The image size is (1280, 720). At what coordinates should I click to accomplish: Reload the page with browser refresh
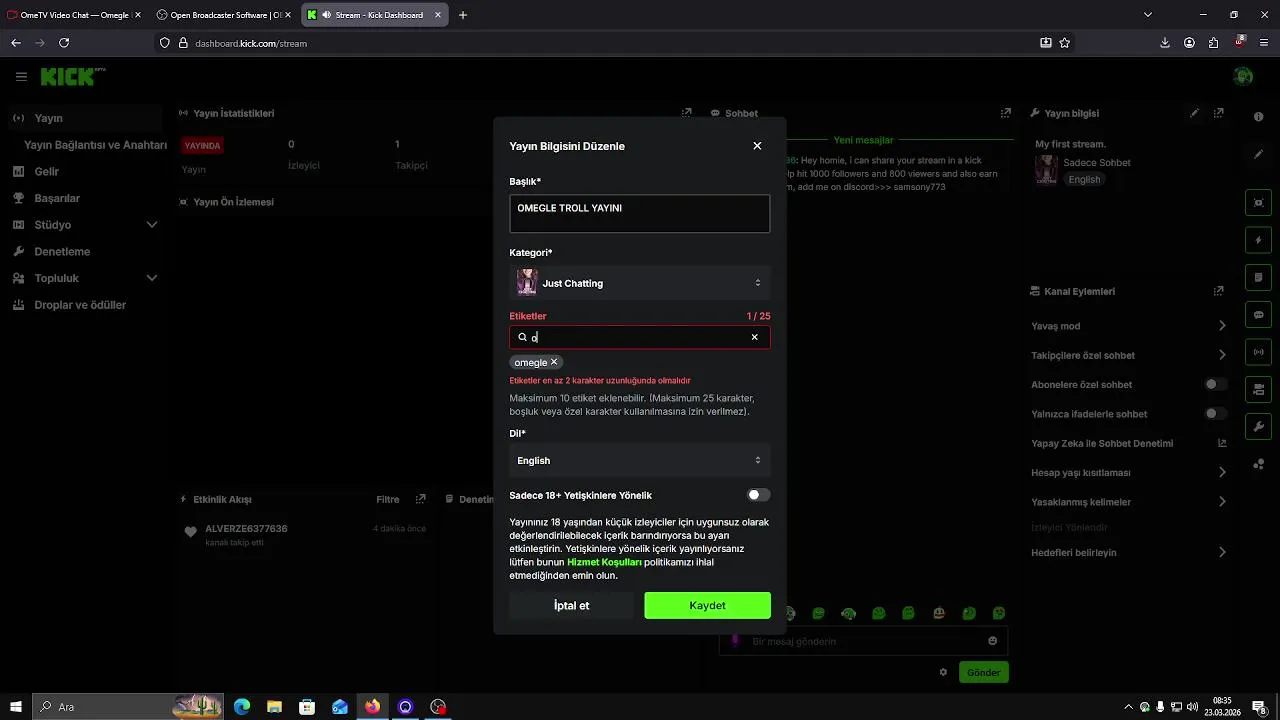click(x=64, y=43)
